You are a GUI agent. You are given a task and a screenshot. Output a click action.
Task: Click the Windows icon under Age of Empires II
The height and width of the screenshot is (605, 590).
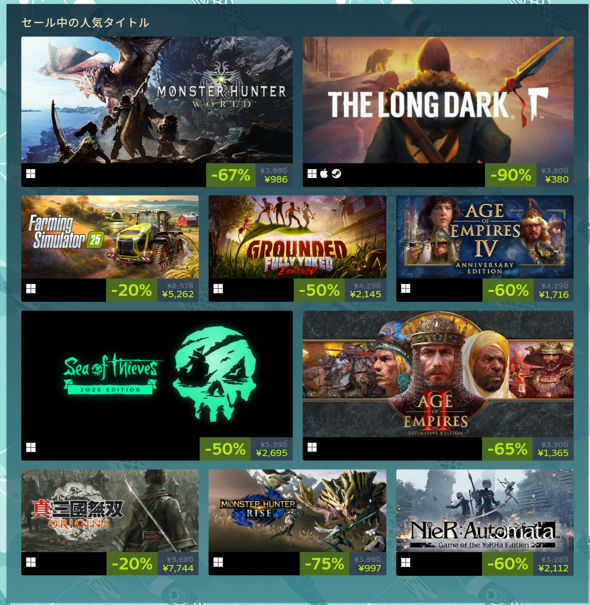pyautogui.click(x=312, y=448)
